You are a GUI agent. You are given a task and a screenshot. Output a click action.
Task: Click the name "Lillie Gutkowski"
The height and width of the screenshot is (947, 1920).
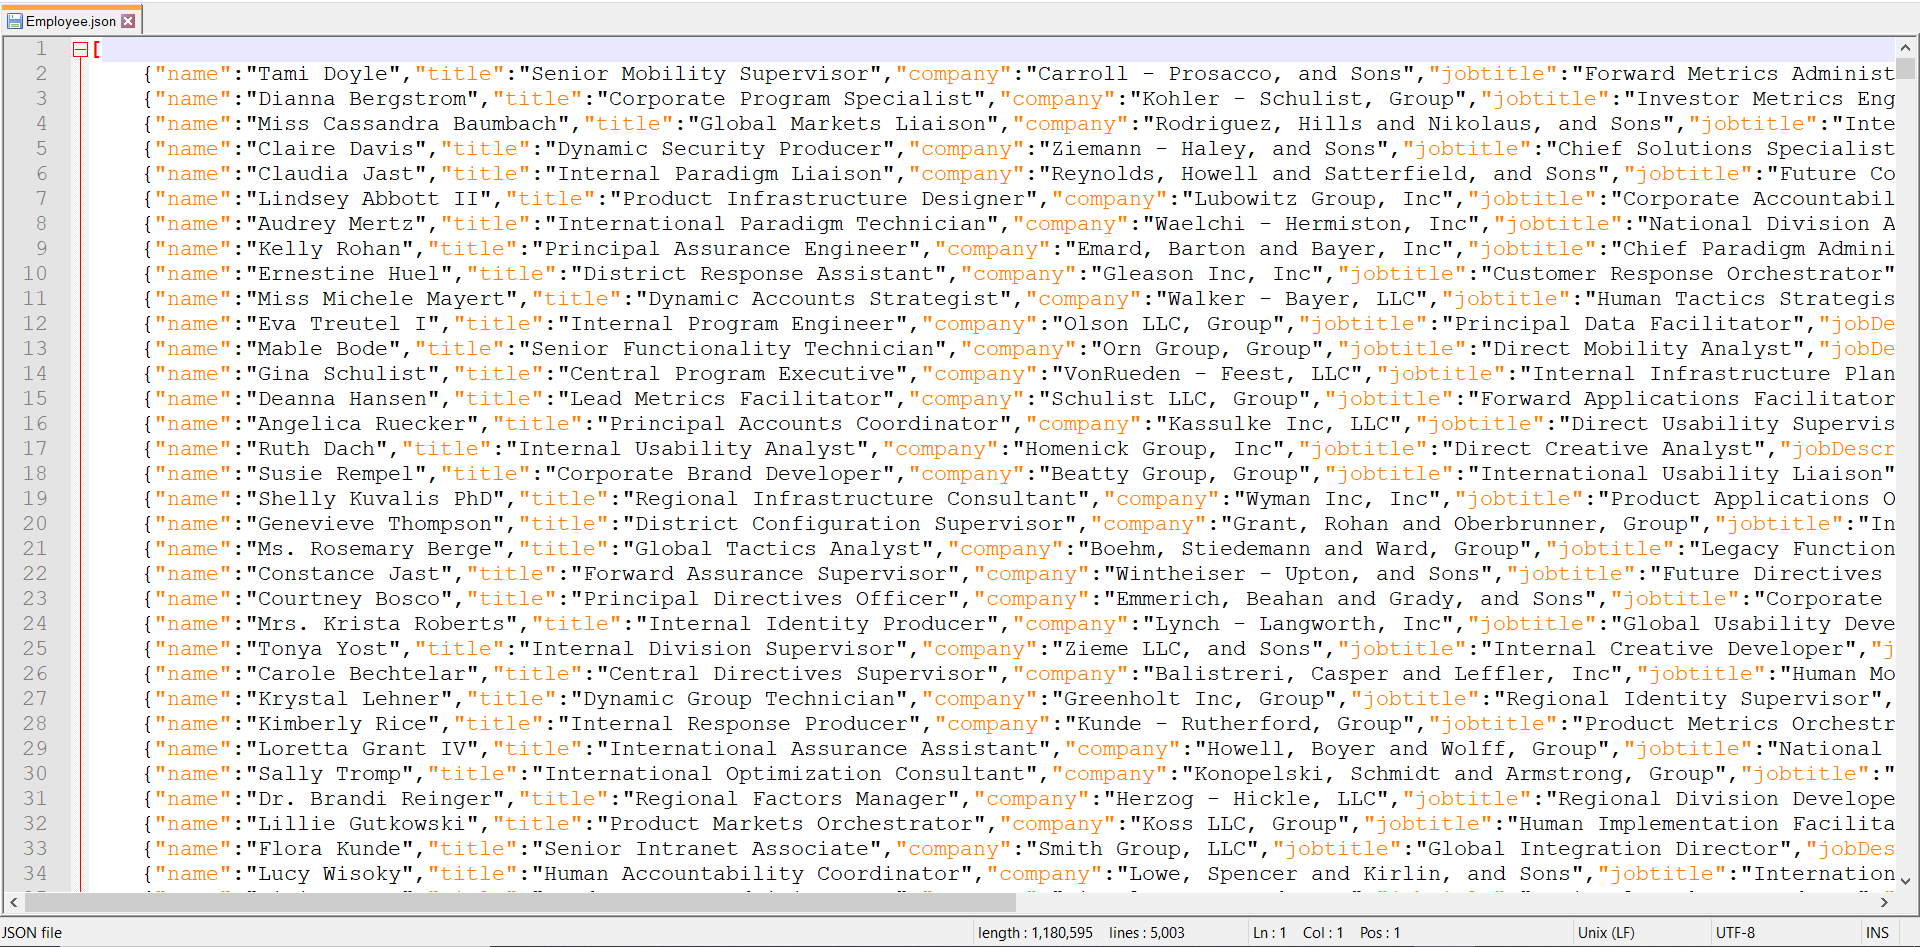[x=361, y=823]
